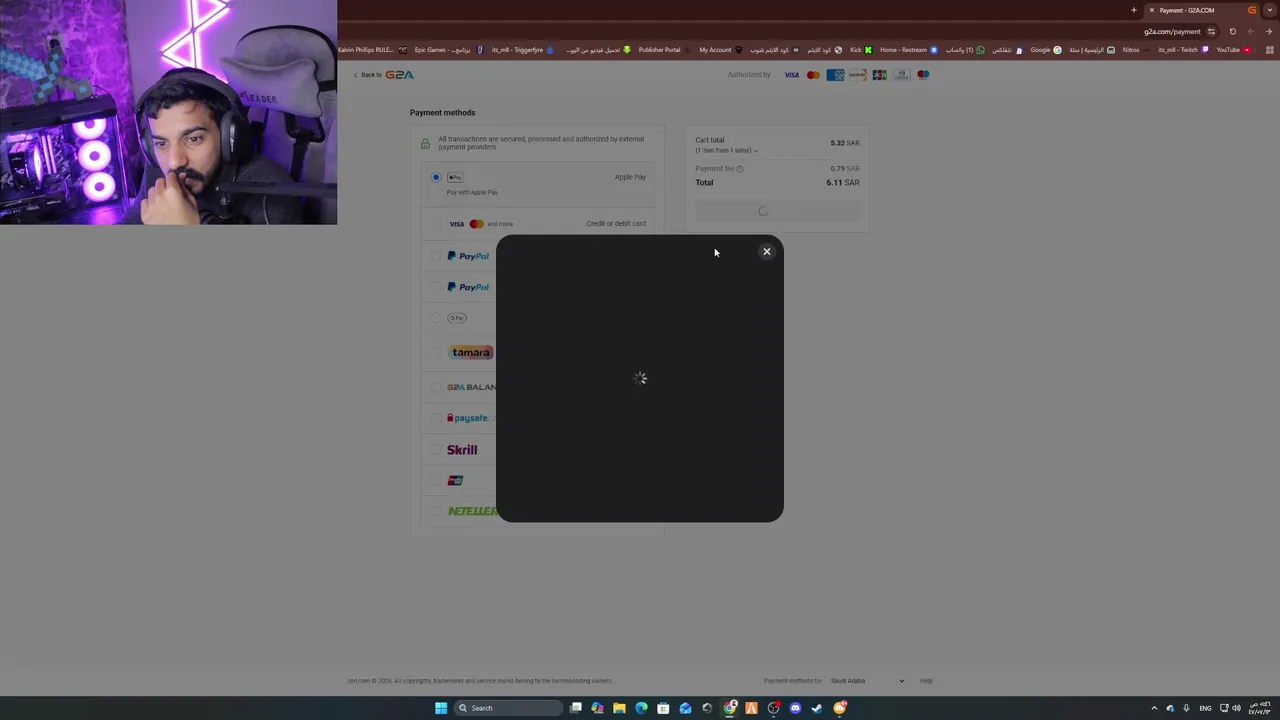Open the Home - Restream bookmark
This screenshot has height=720, width=1280.
click(908, 50)
